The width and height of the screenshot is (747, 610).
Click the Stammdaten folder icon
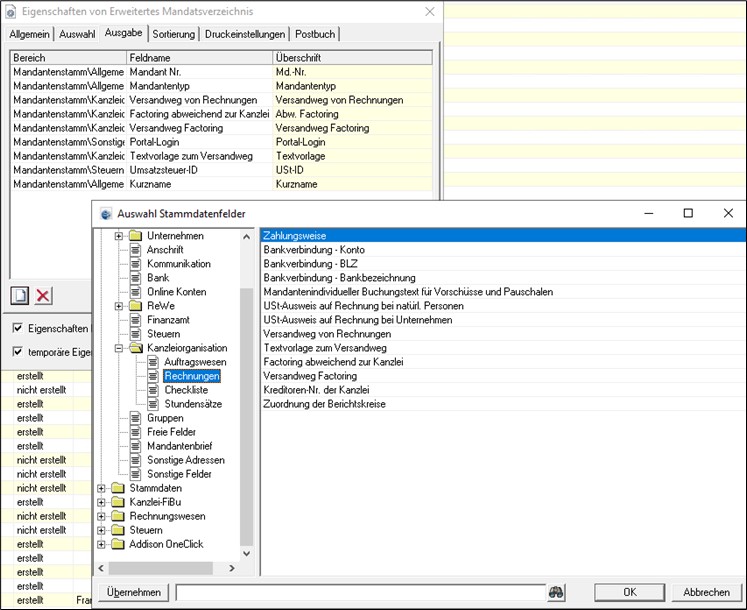(118, 488)
